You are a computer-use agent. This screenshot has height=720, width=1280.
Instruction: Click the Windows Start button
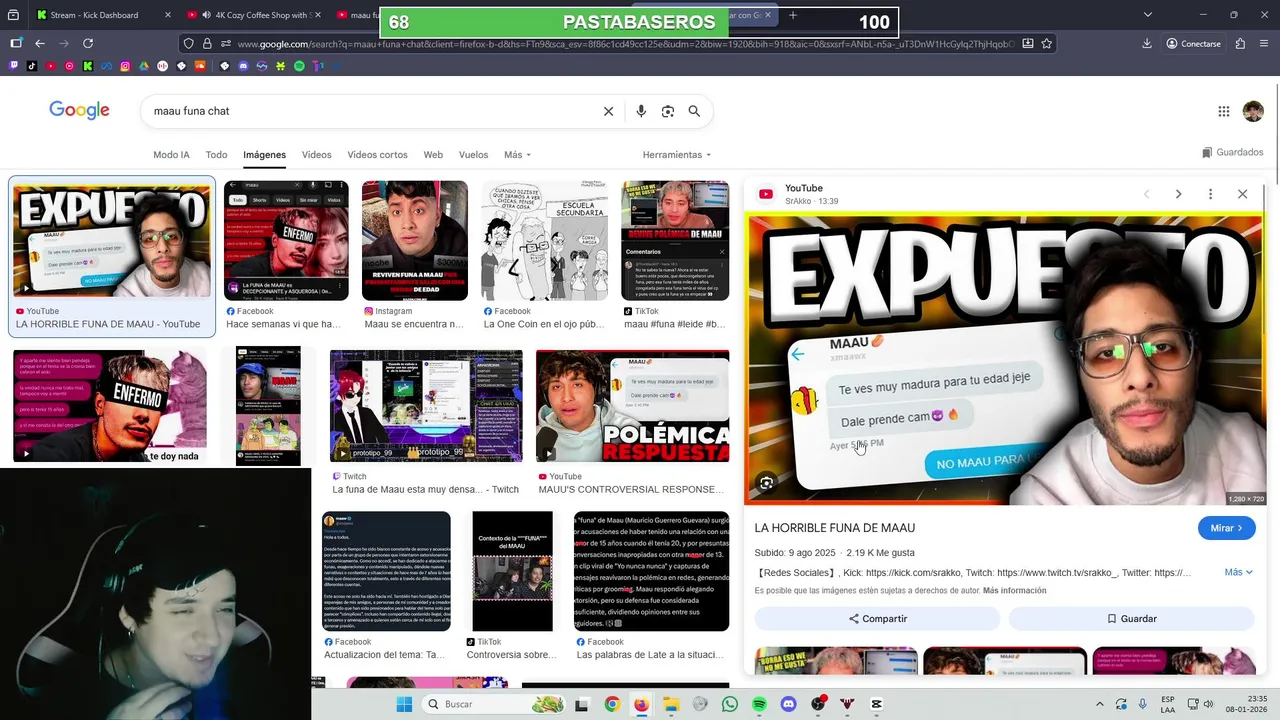tap(404, 704)
